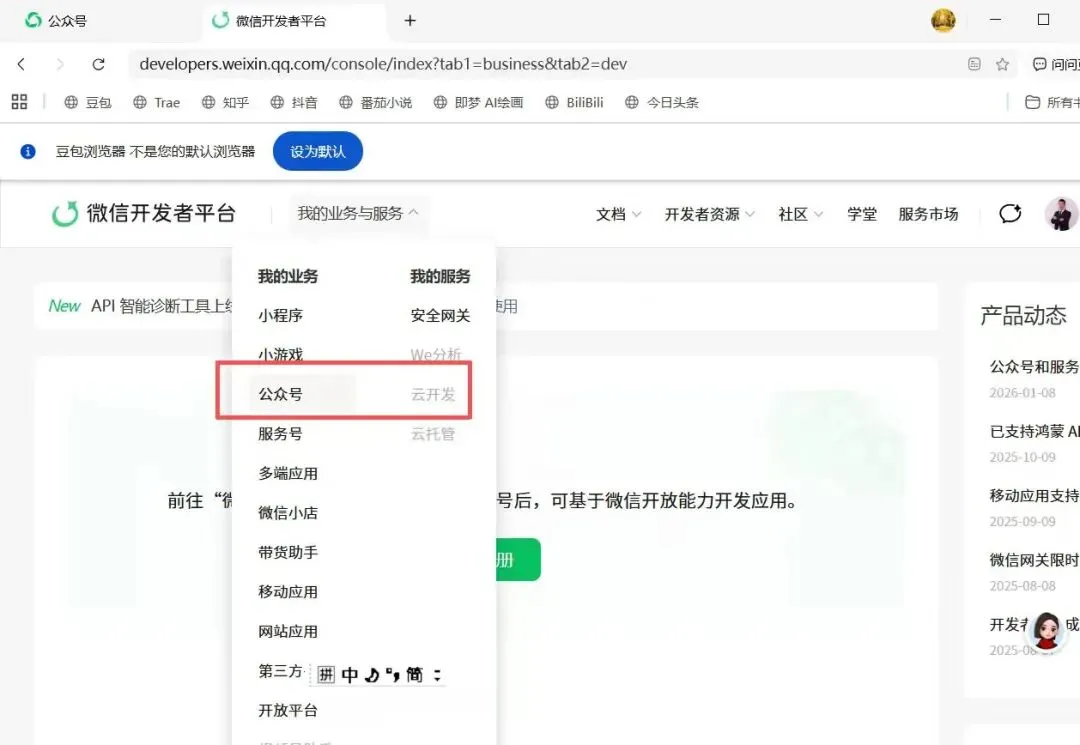Viewport: 1080px width, 745px height.
Task: Select 带货助手 in the dropdown
Action: coord(288,552)
